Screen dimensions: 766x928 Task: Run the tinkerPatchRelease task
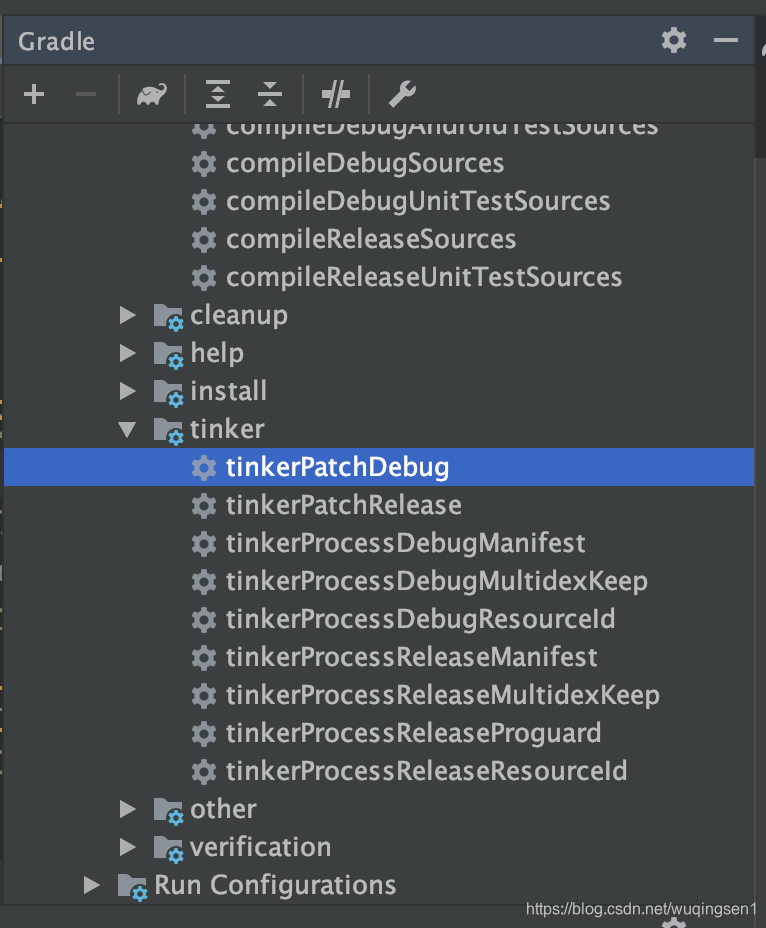pyautogui.click(x=343, y=505)
